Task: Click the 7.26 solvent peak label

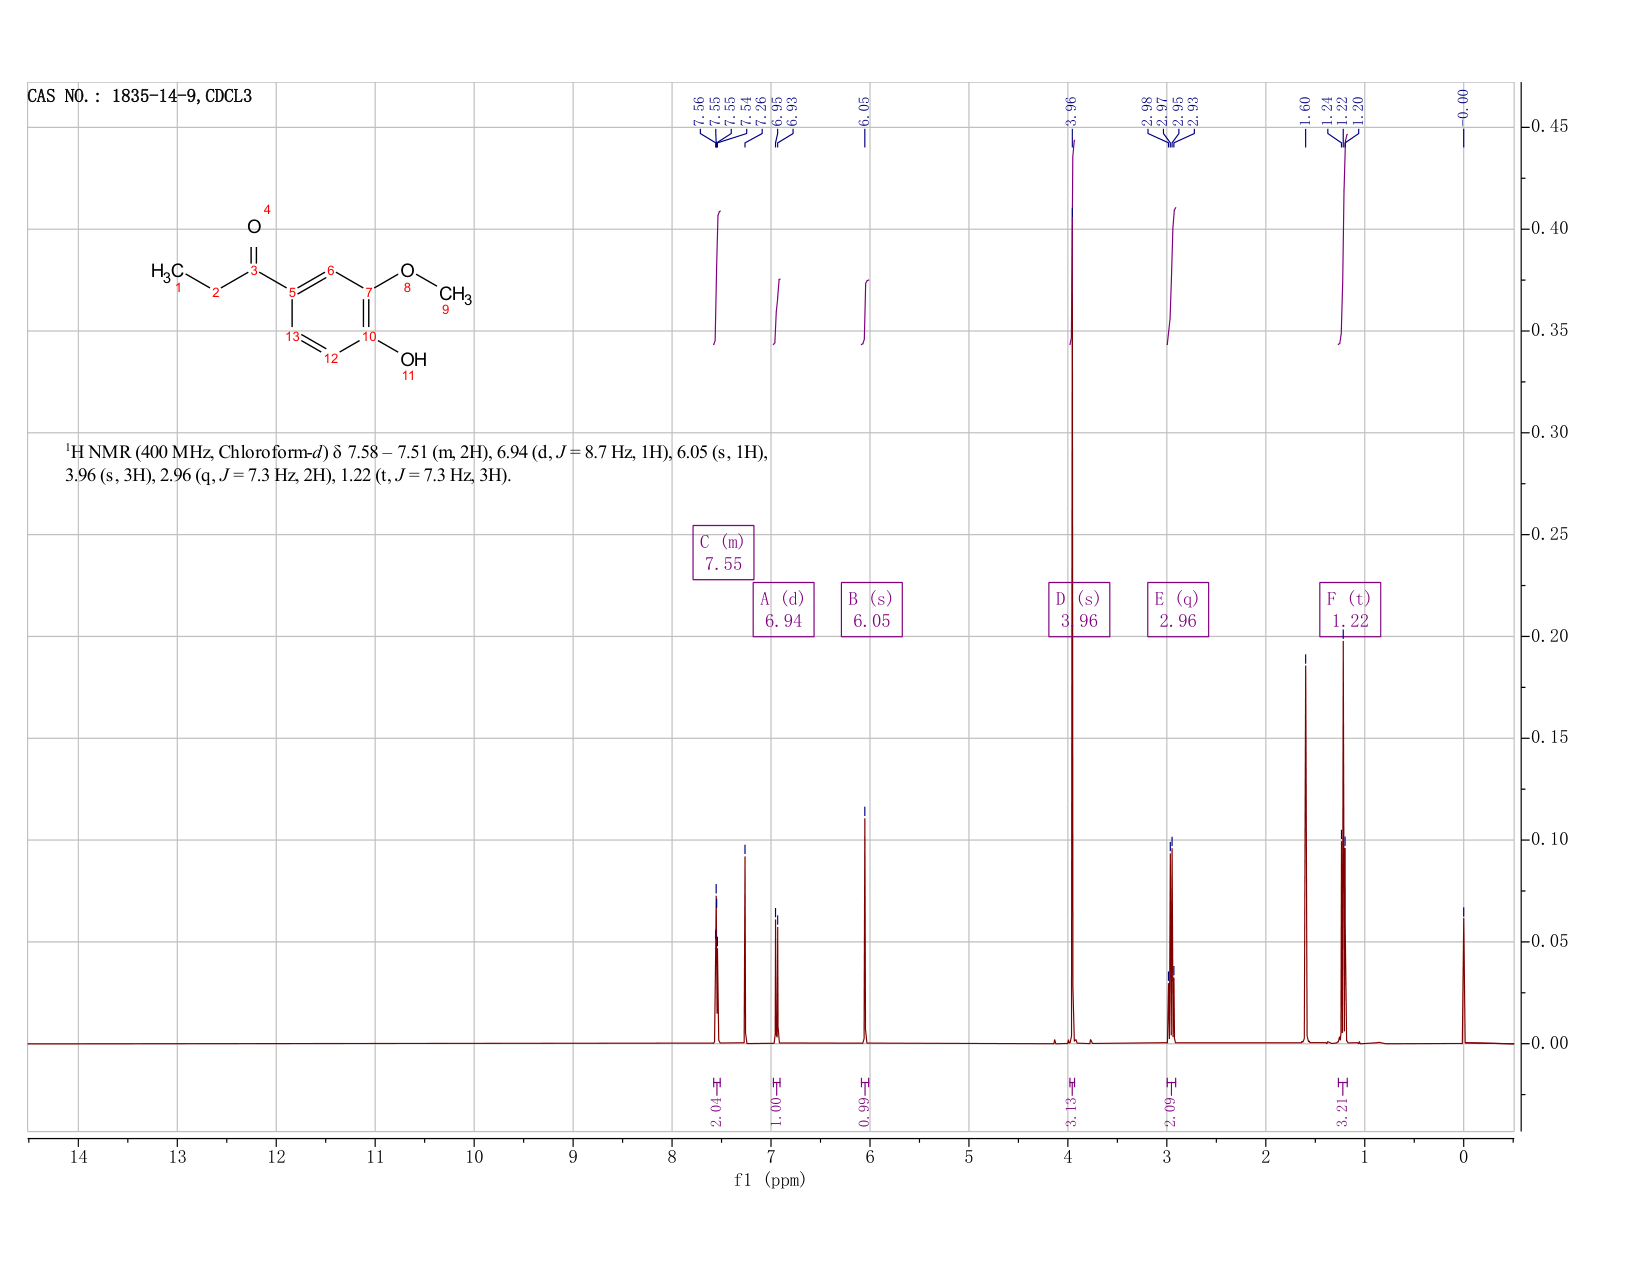Action: pyautogui.click(x=761, y=111)
